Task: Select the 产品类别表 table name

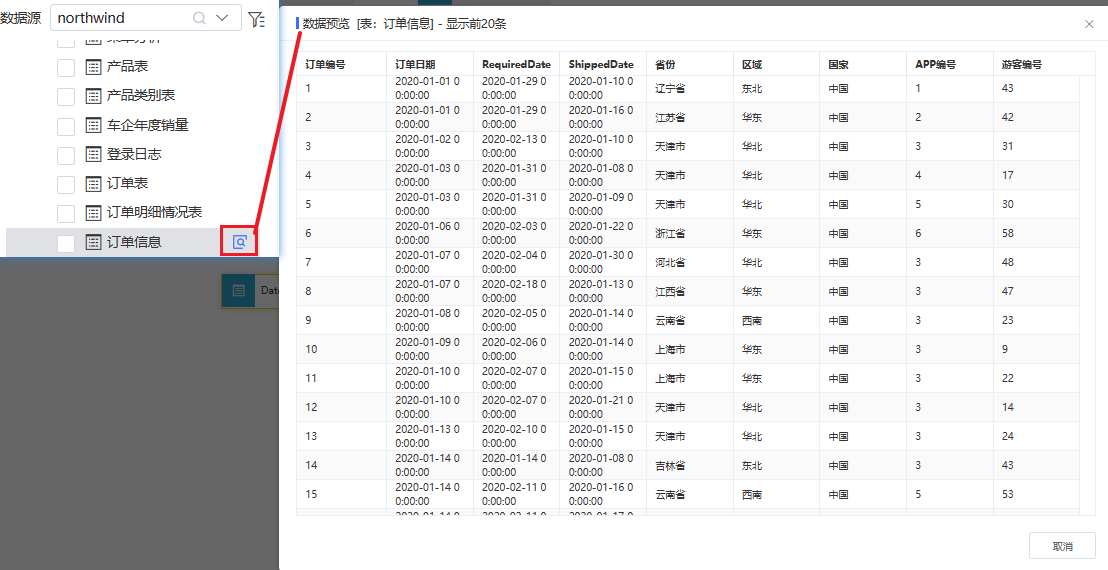Action: point(141,95)
